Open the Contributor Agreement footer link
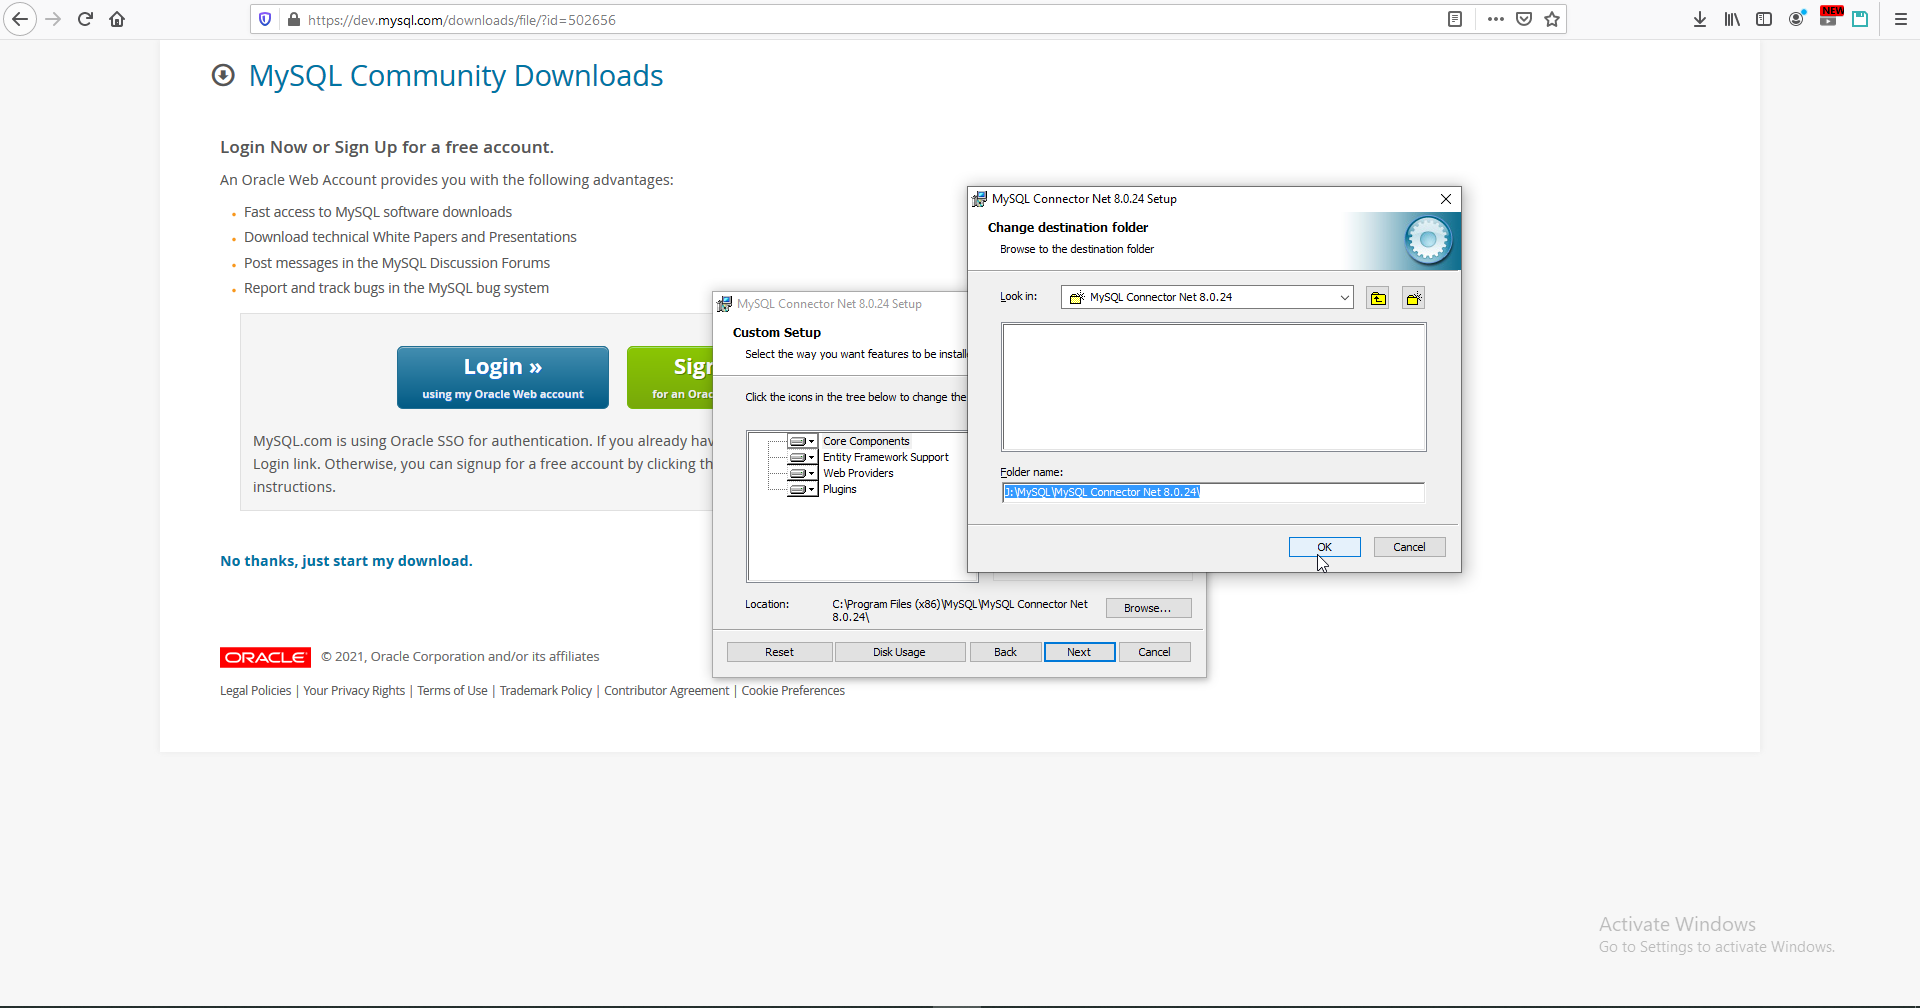This screenshot has width=1920, height=1008. [x=667, y=691]
